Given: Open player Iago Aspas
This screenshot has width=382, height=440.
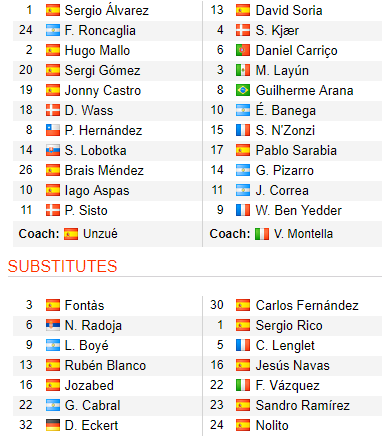Looking at the screenshot, I should [97, 191].
